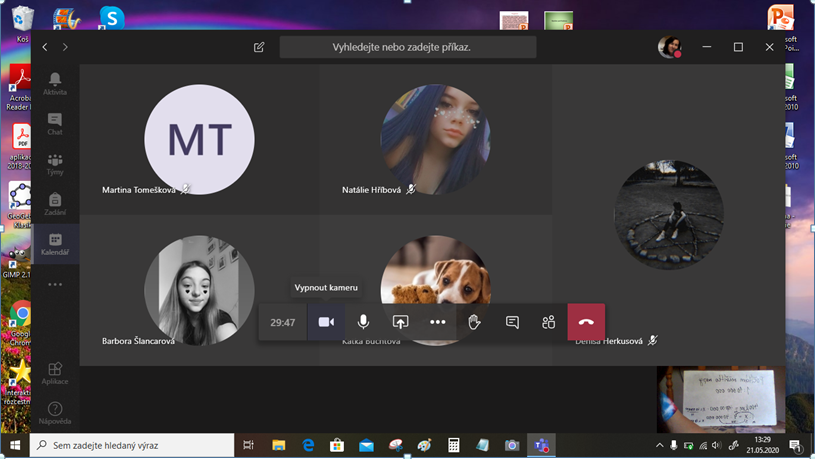Click the self camera preview thumbnail
This screenshot has height=459, width=815.
click(x=721, y=399)
